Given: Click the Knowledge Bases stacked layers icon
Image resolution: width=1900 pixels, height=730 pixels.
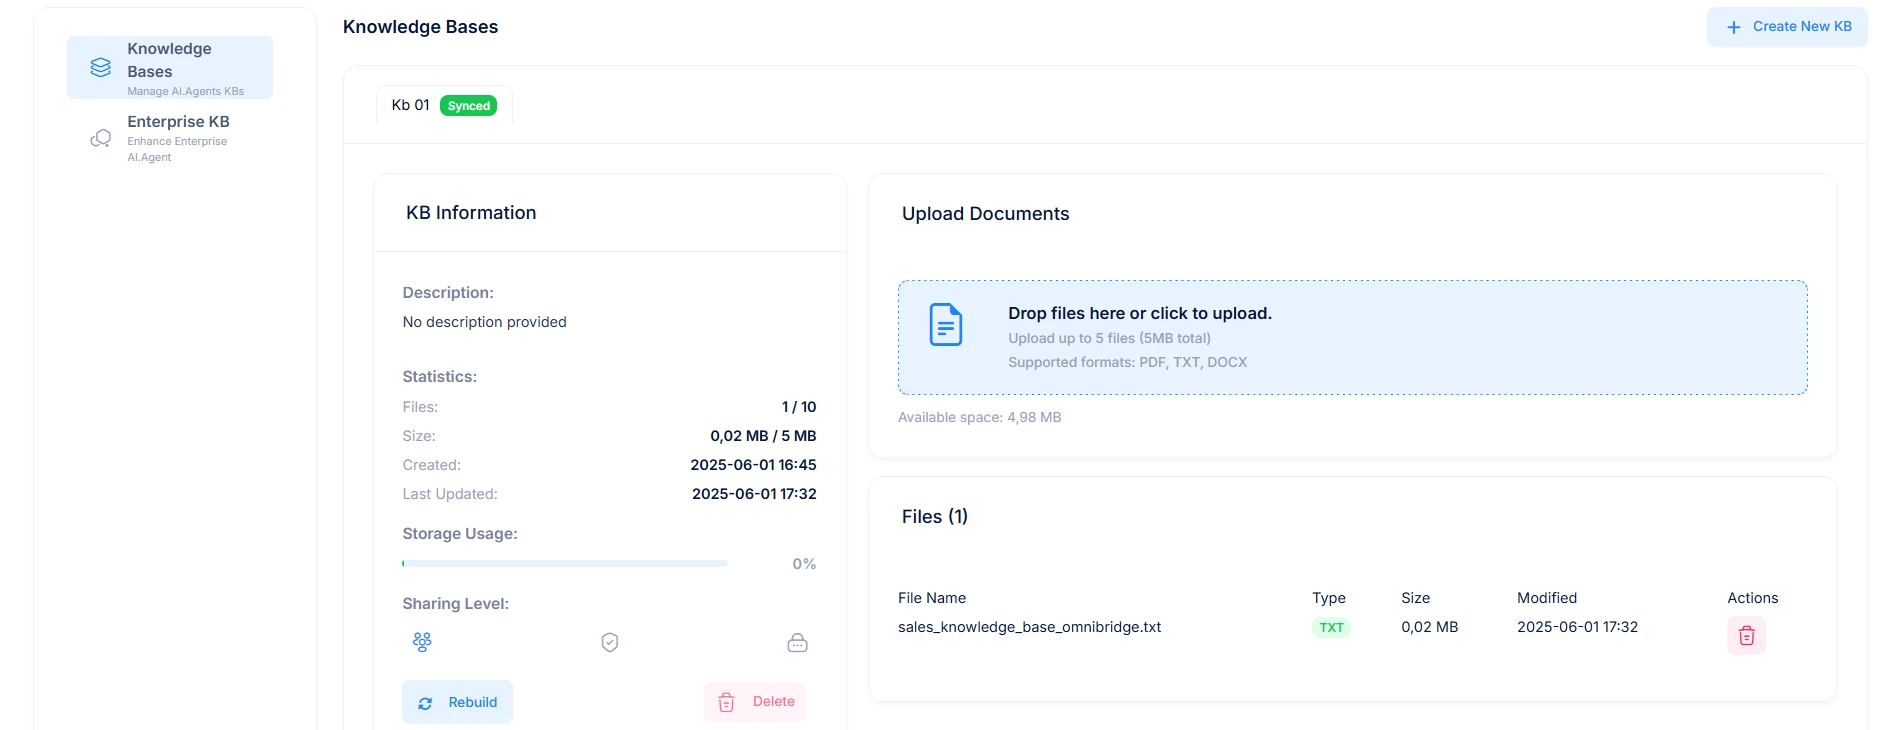Looking at the screenshot, I should (101, 67).
